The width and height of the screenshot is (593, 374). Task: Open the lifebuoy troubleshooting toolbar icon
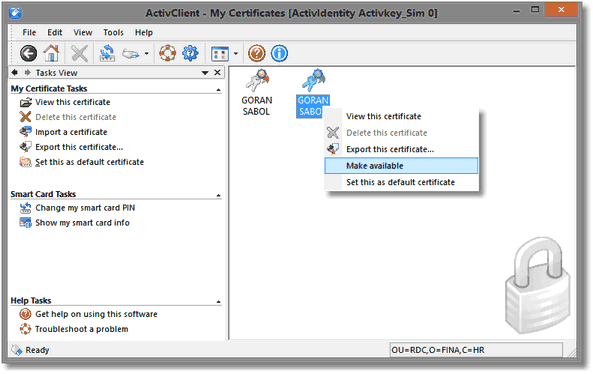pos(167,53)
